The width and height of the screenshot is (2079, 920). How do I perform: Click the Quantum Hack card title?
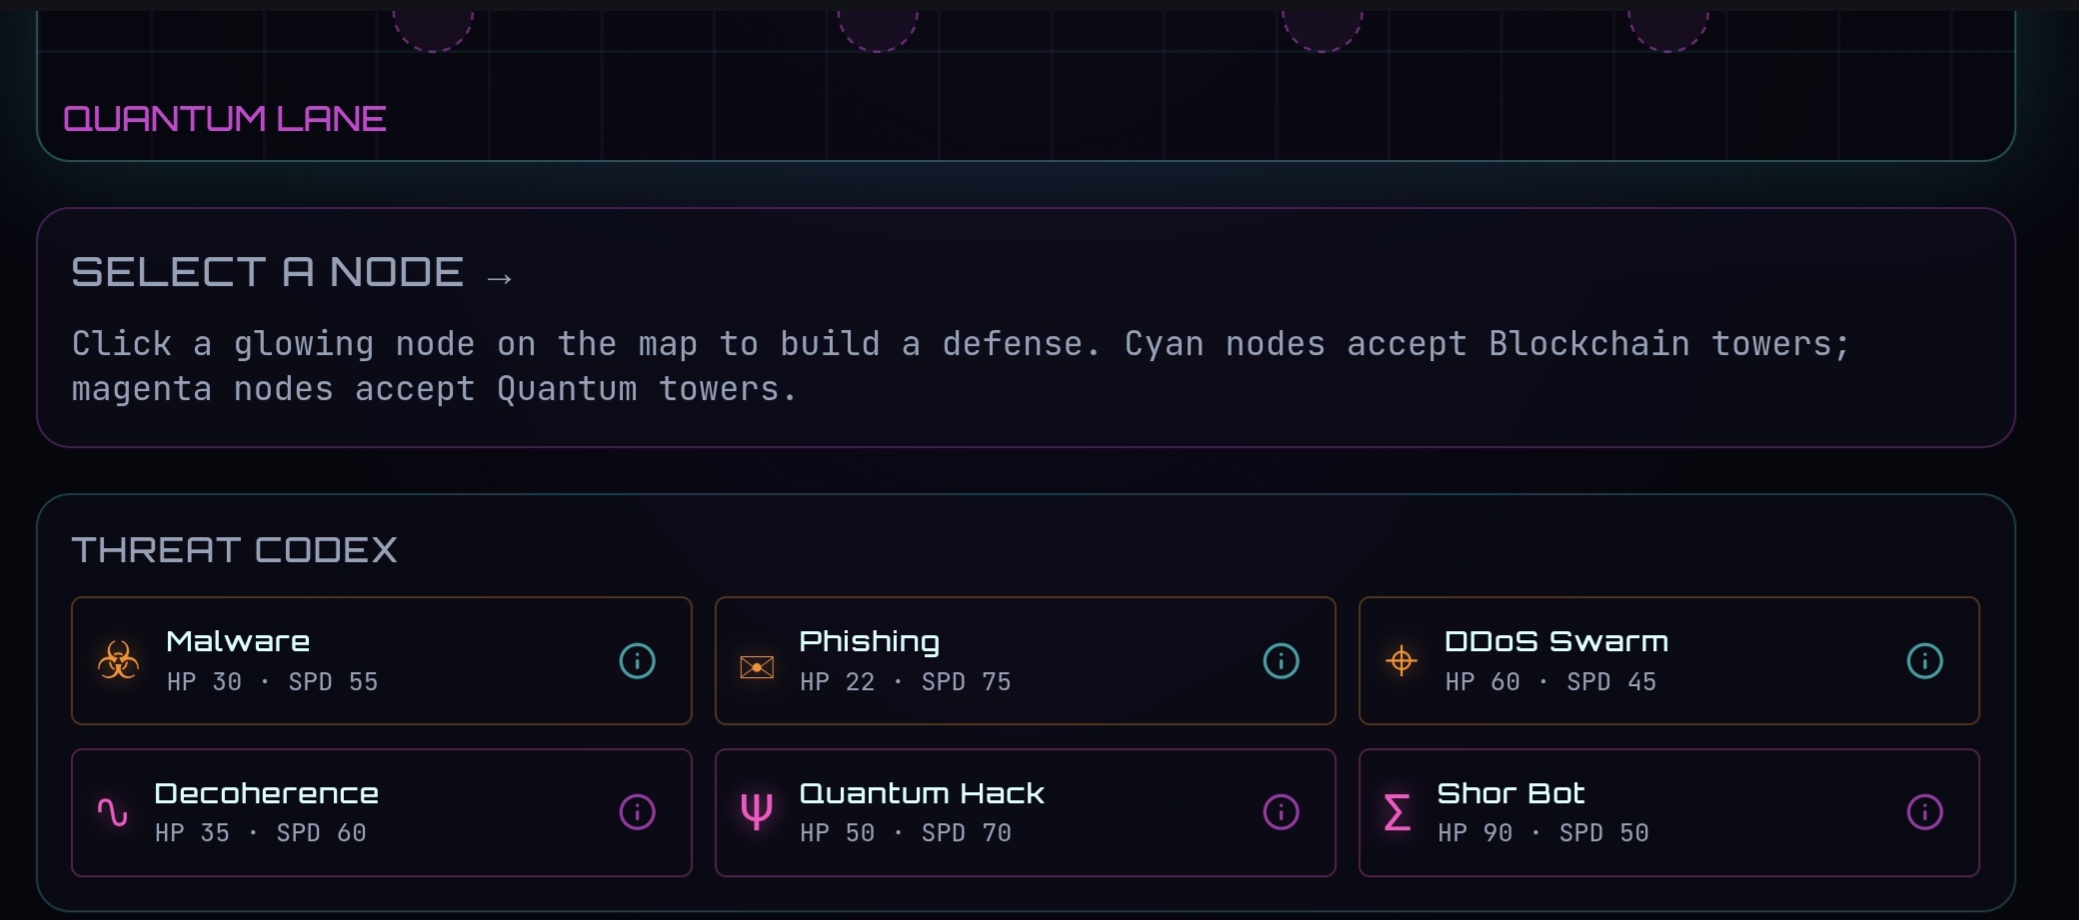click(x=921, y=793)
